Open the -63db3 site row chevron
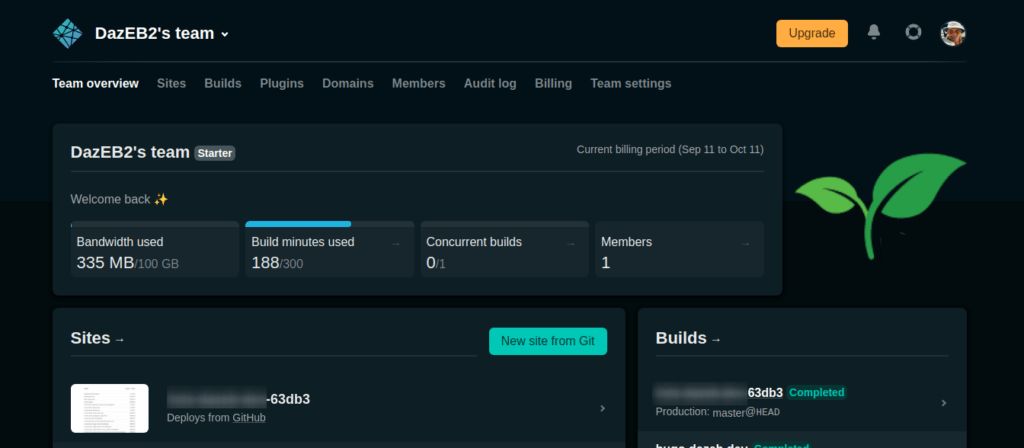This screenshot has width=1024, height=448. pyautogui.click(x=602, y=408)
